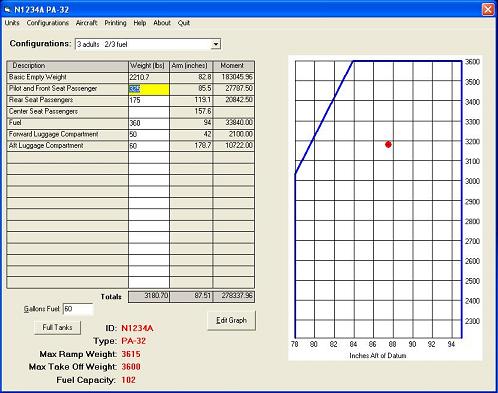Close the N1234A PA-32 window
This screenshot has width=498, height=393.
(488, 9)
